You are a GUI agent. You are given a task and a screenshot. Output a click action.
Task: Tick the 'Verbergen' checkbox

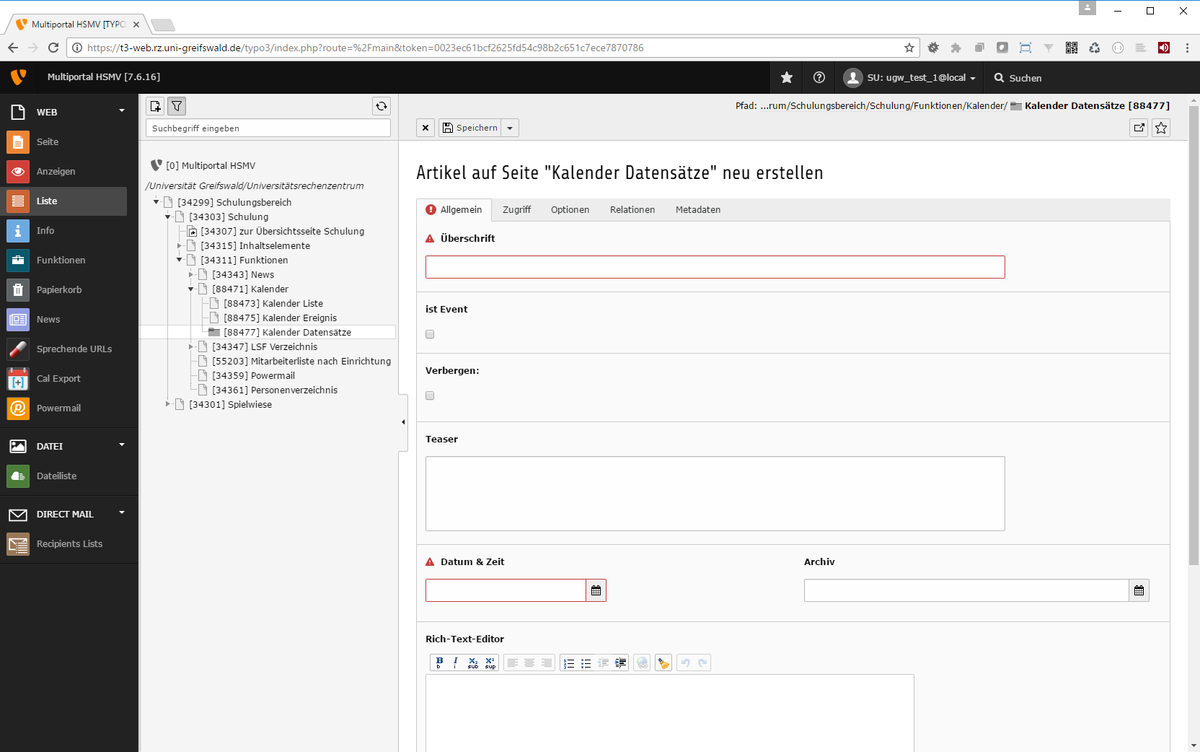430,396
